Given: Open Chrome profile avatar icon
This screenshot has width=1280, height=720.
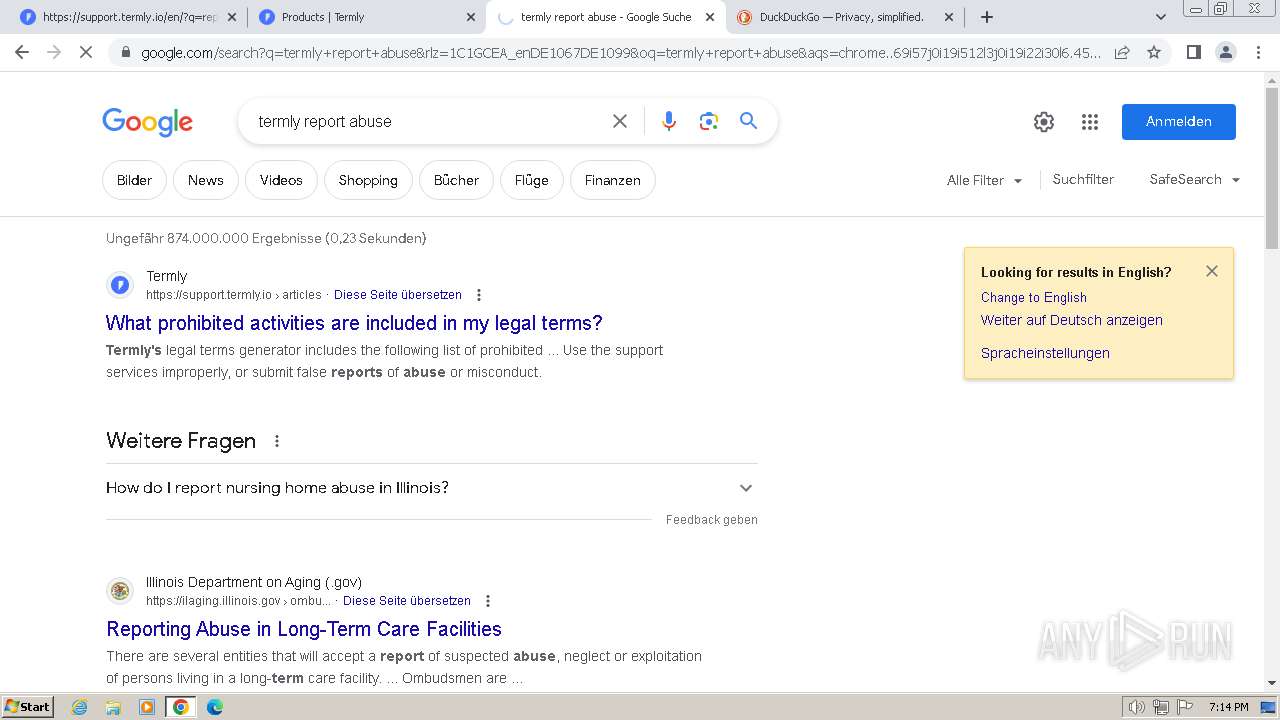Looking at the screenshot, I should pyautogui.click(x=1225, y=52).
